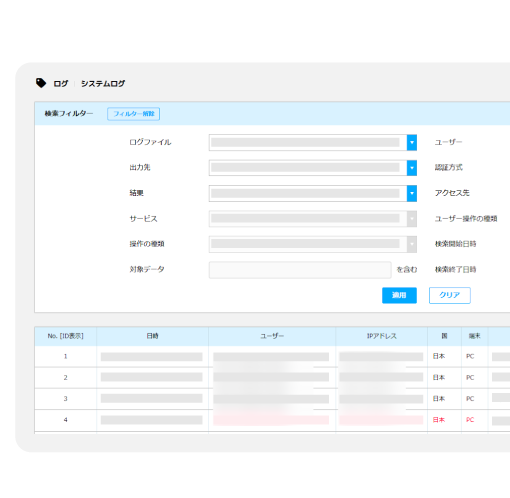Screen dimensions: 510x498
Task: Select the ログ breadcrumb item
Action: (x=61, y=83)
